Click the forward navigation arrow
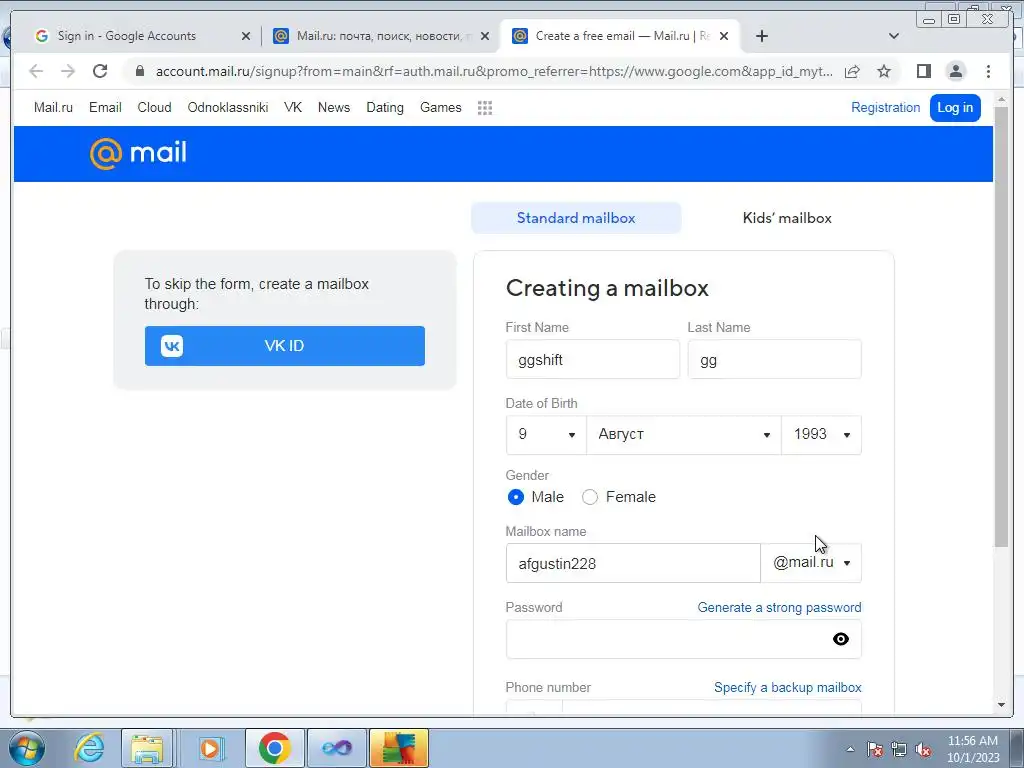1024x768 pixels. point(68,71)
